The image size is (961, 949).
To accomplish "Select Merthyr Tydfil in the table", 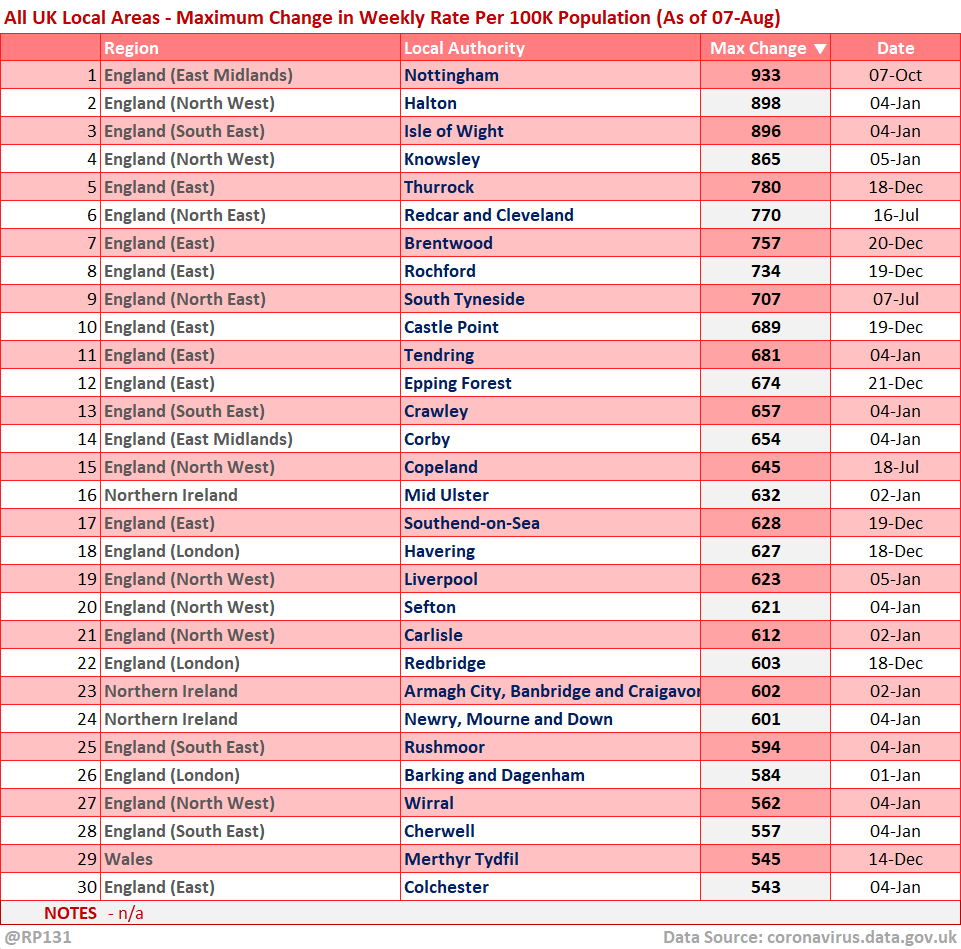I will point(461,859).
